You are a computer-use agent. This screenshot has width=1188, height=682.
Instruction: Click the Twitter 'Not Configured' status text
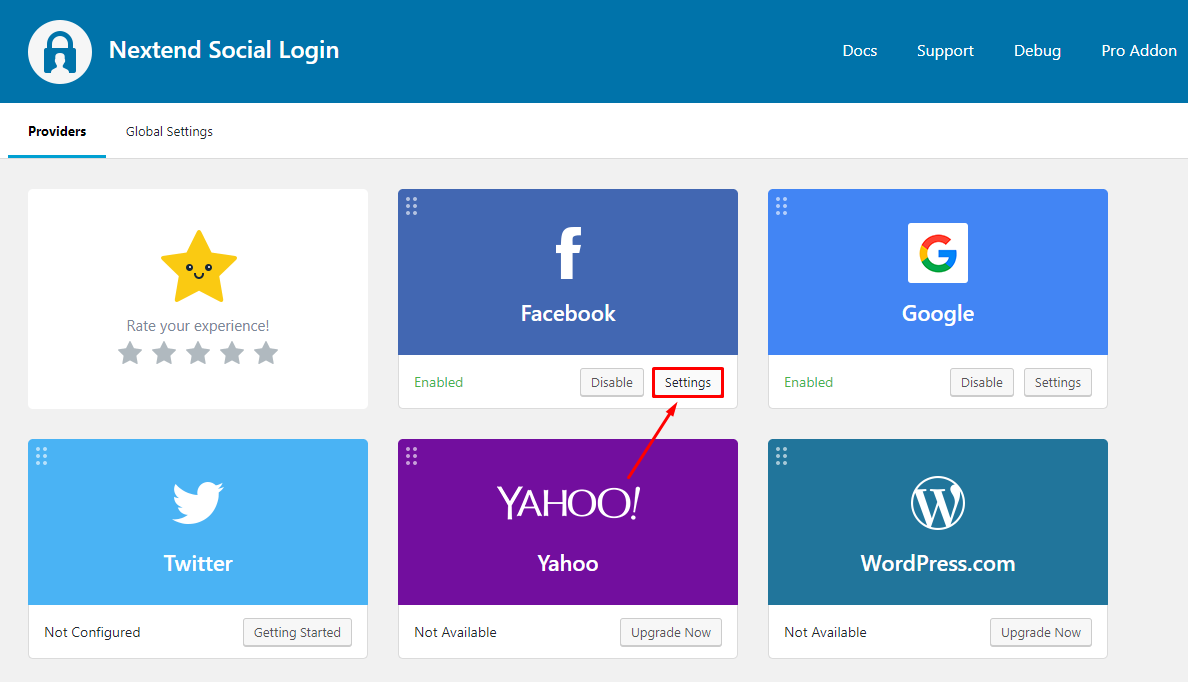tap(92, 633)
